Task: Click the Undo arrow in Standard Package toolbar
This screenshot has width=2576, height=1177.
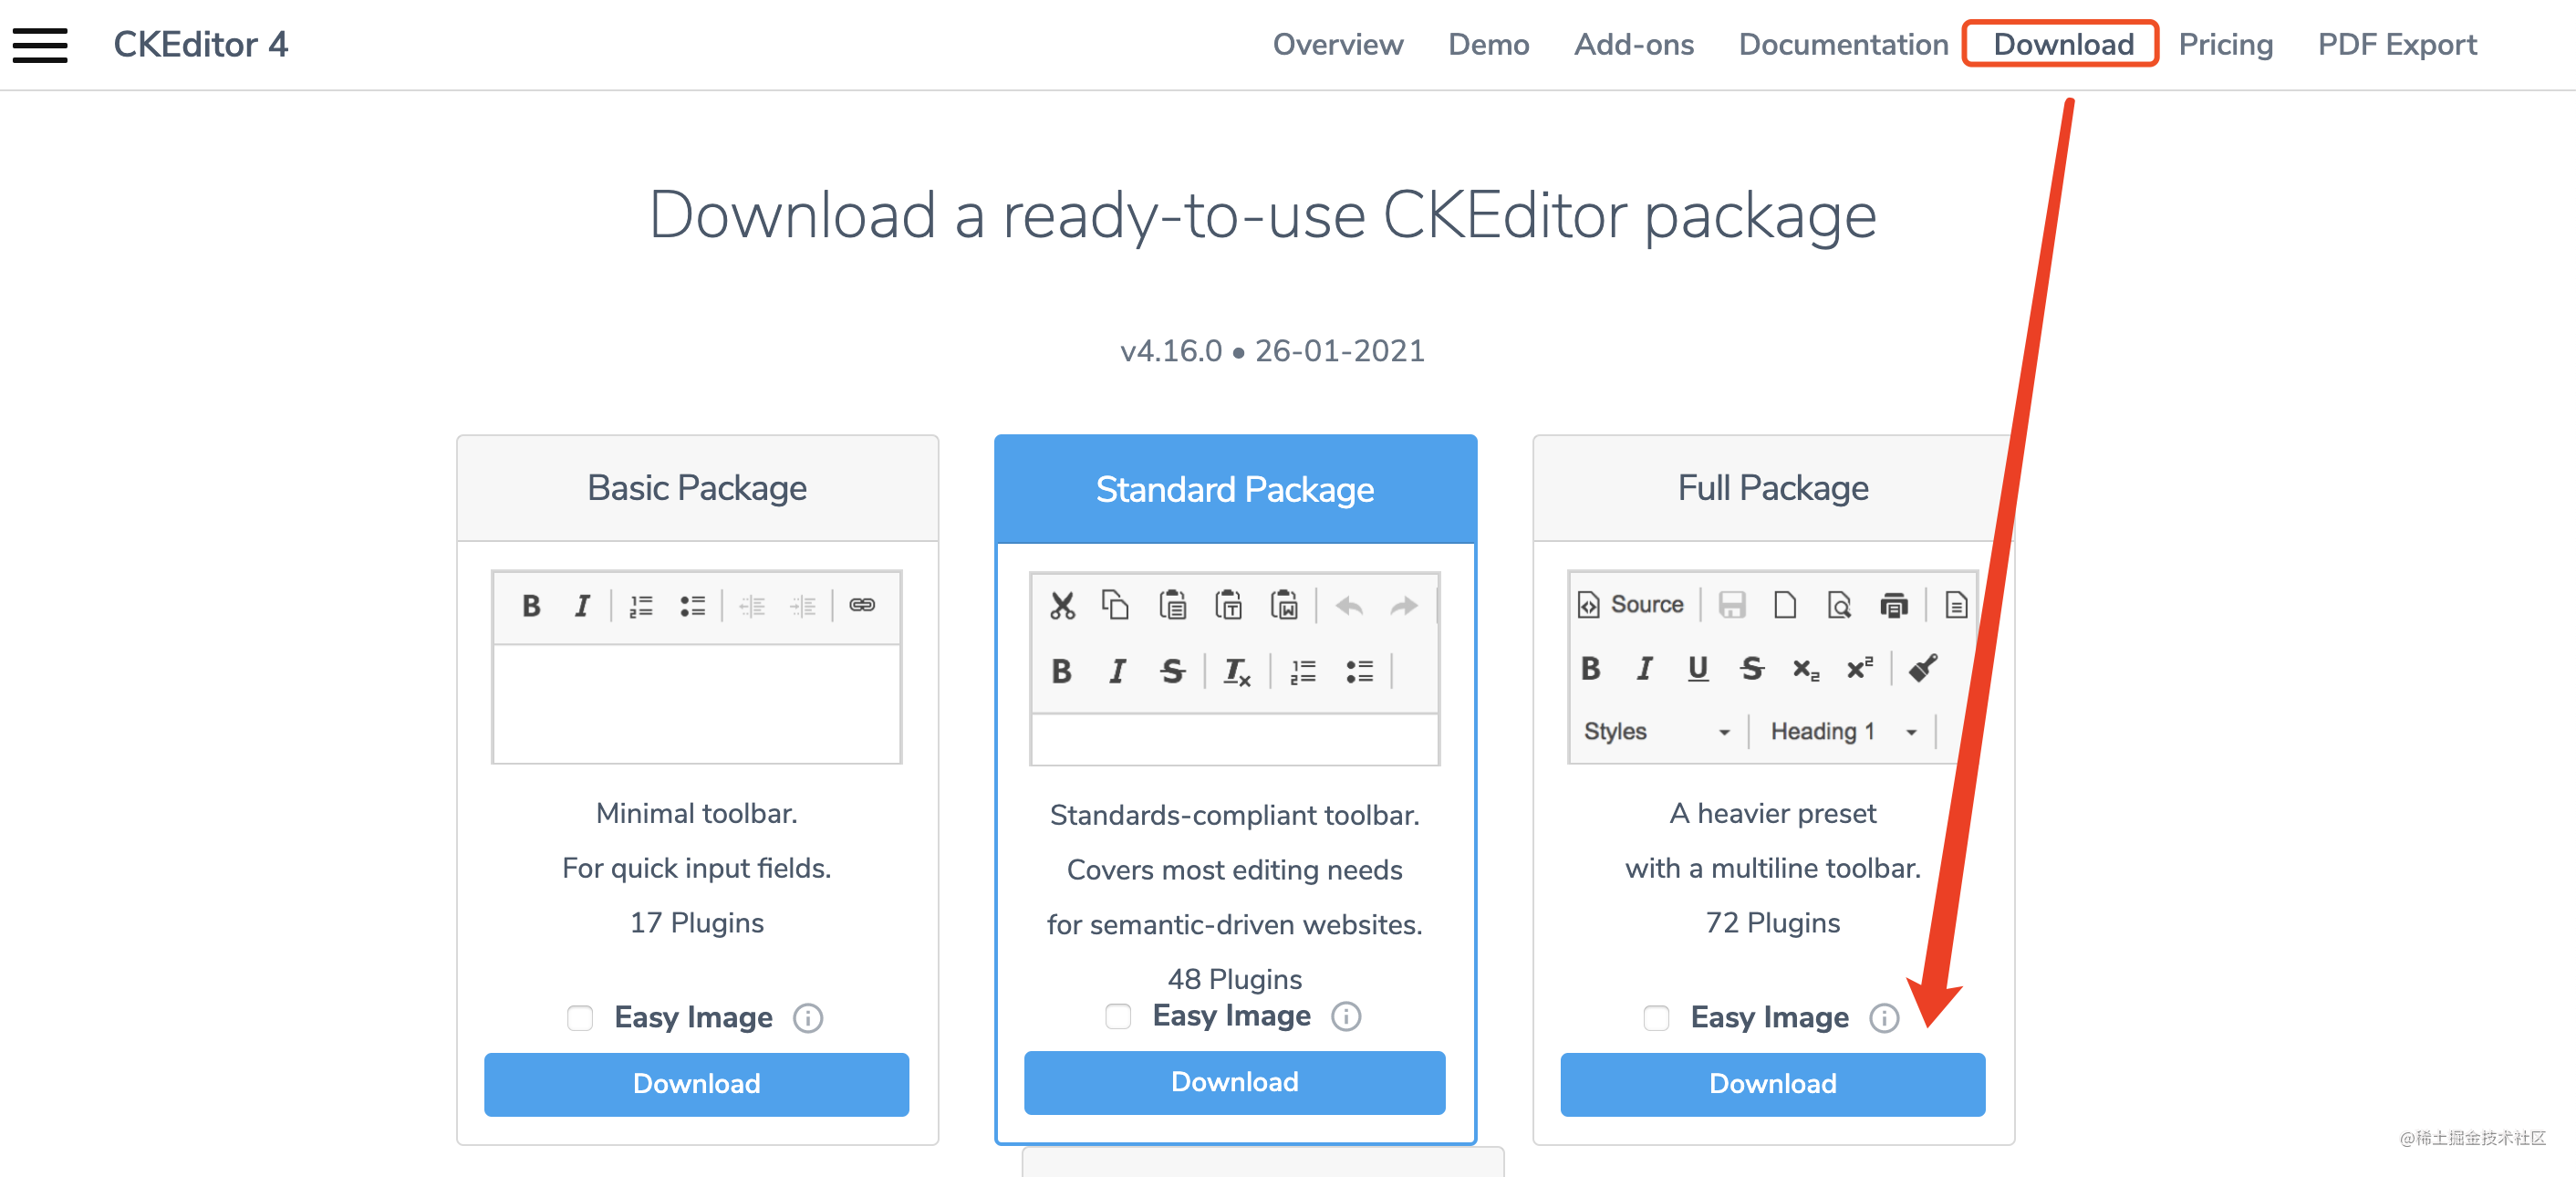Action: pyautogui.click(x=1349, y=604)
